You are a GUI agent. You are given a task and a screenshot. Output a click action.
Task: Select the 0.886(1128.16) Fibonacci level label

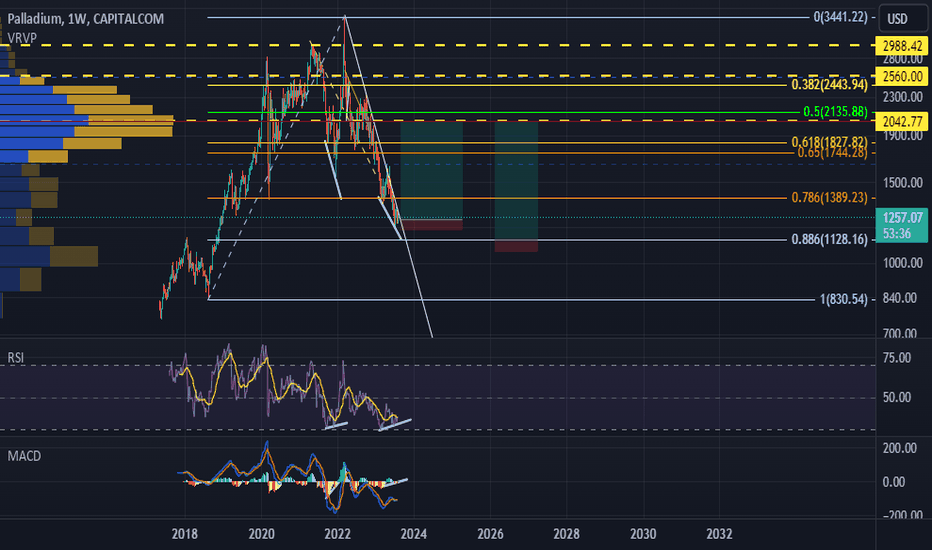click(x=829, y=239)
